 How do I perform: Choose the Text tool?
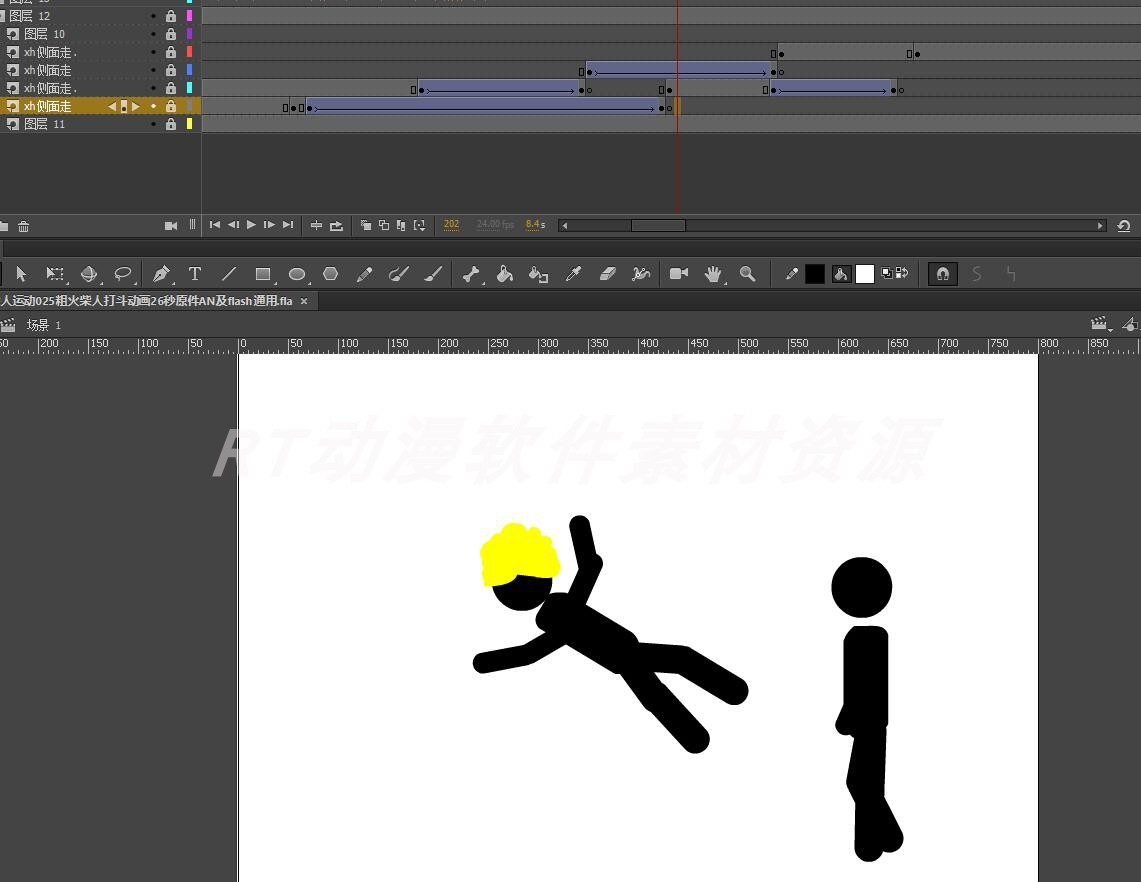tap(194, 274)
